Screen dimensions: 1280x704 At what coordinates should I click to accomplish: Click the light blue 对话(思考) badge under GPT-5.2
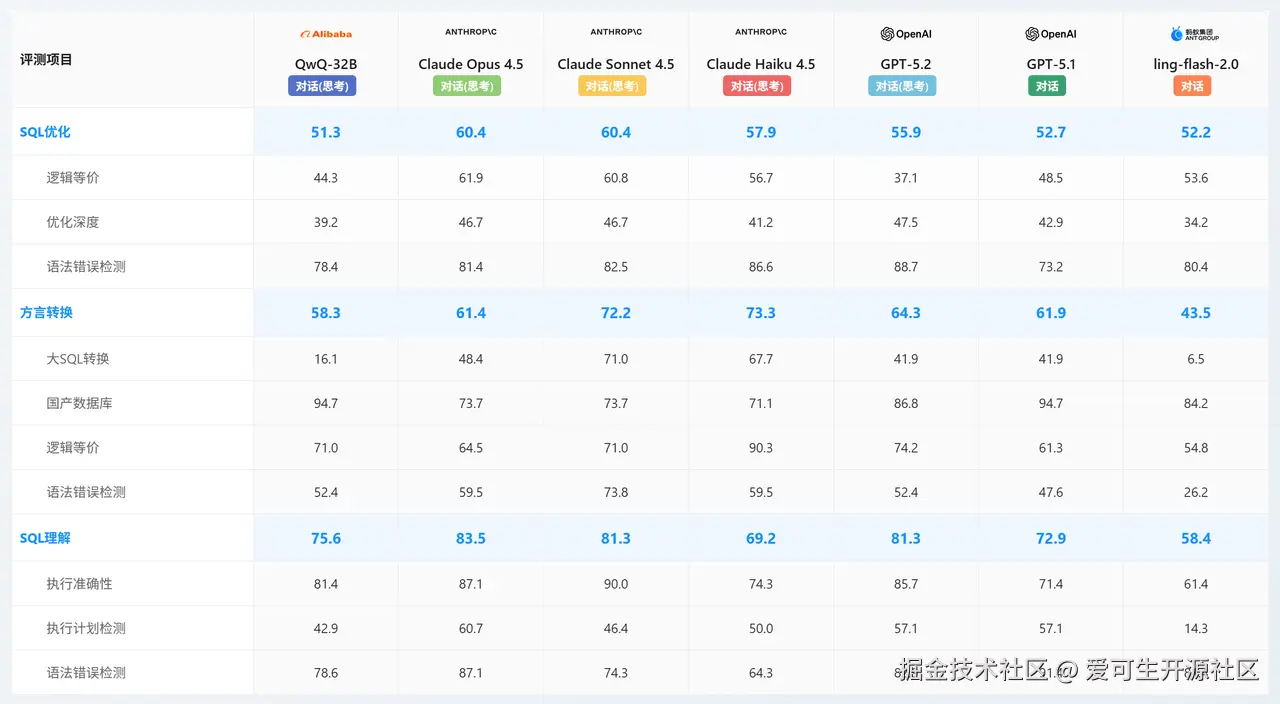[x=902, y=86]
